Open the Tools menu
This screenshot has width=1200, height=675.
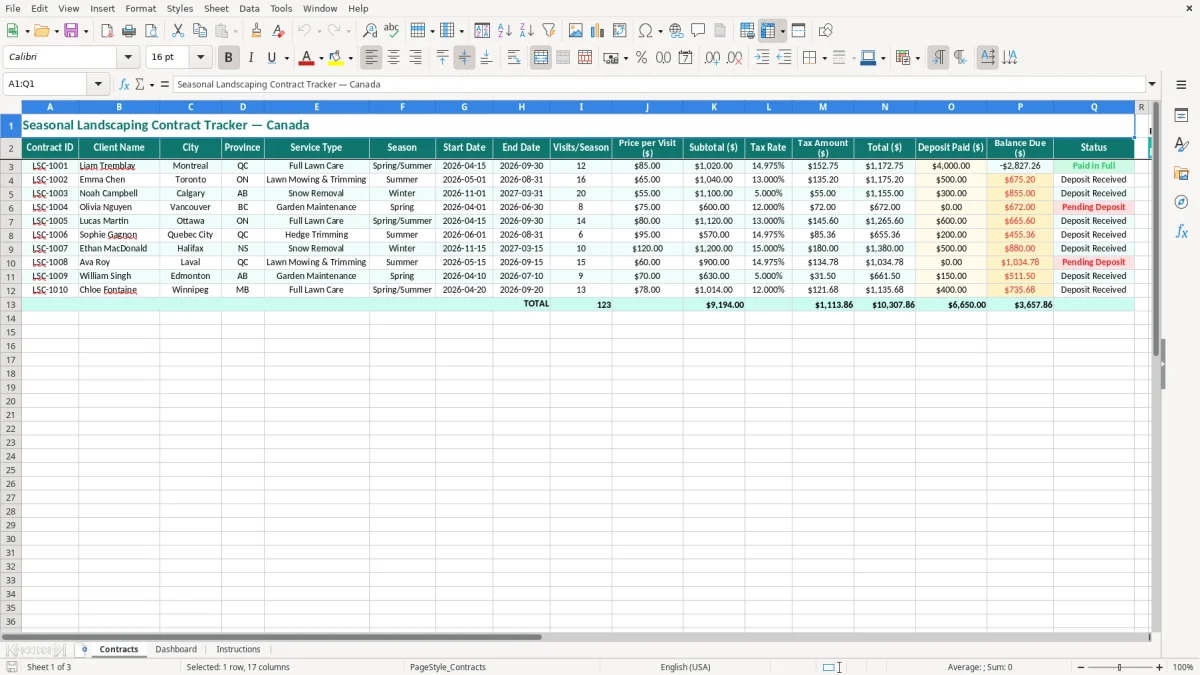(281, 8)
